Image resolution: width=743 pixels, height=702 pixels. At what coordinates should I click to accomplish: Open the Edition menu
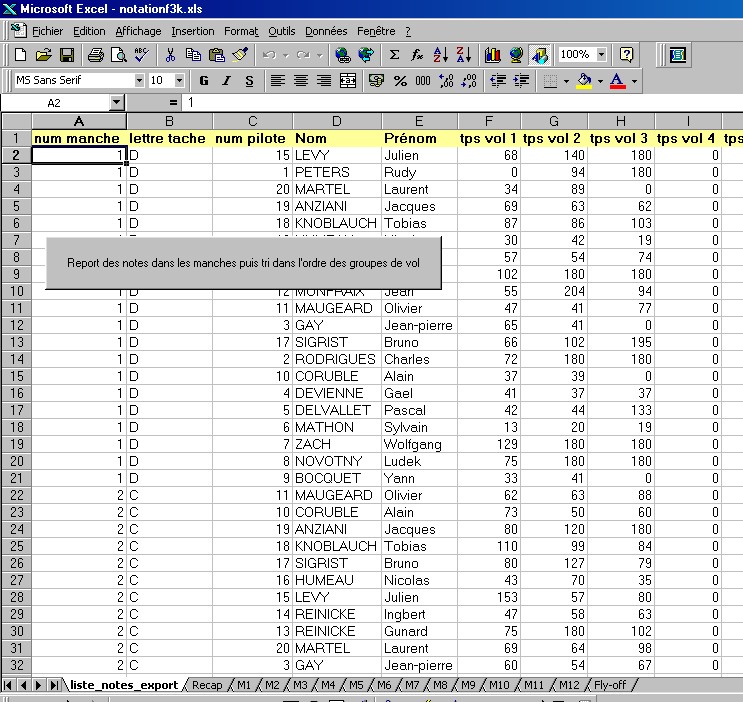[89, 31]
